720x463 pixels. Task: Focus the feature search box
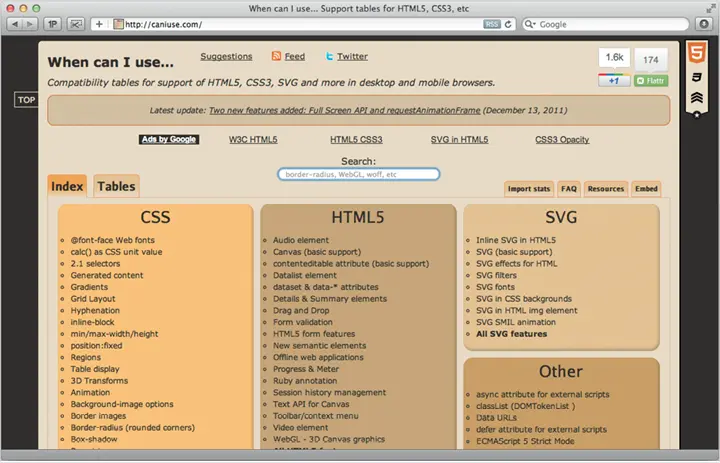[359, 175]
